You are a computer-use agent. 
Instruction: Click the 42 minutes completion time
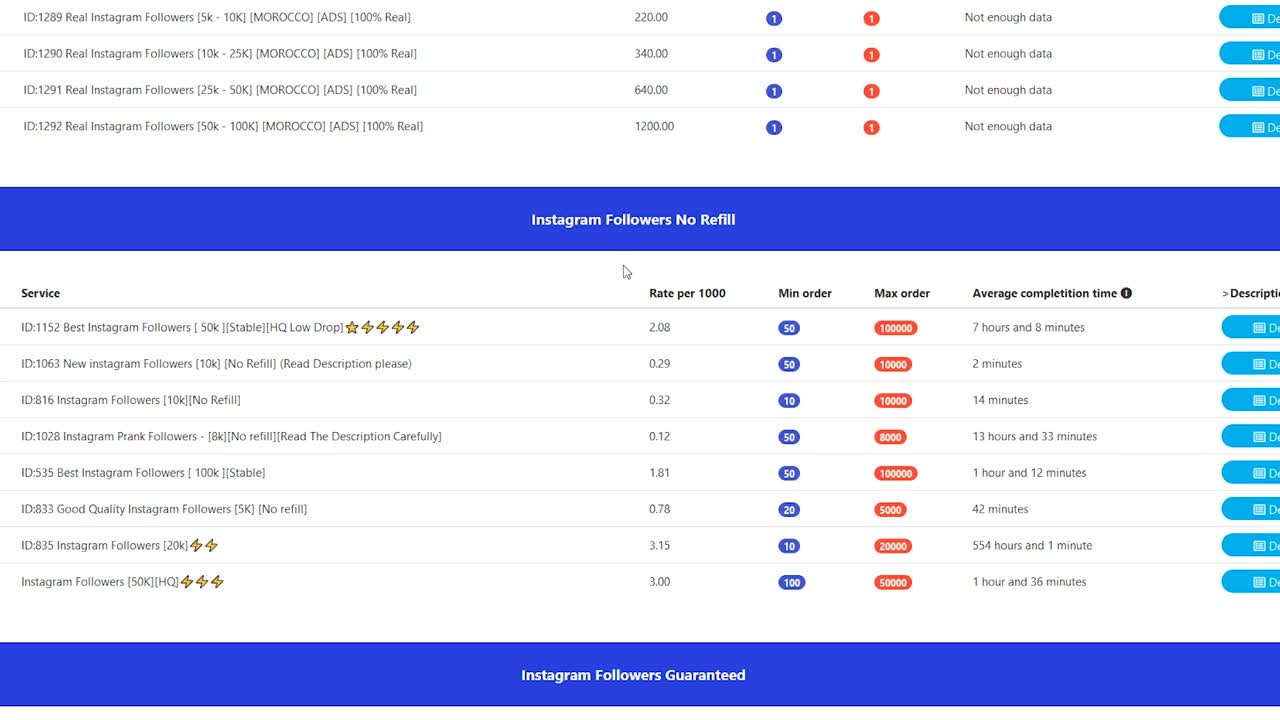1000,509
